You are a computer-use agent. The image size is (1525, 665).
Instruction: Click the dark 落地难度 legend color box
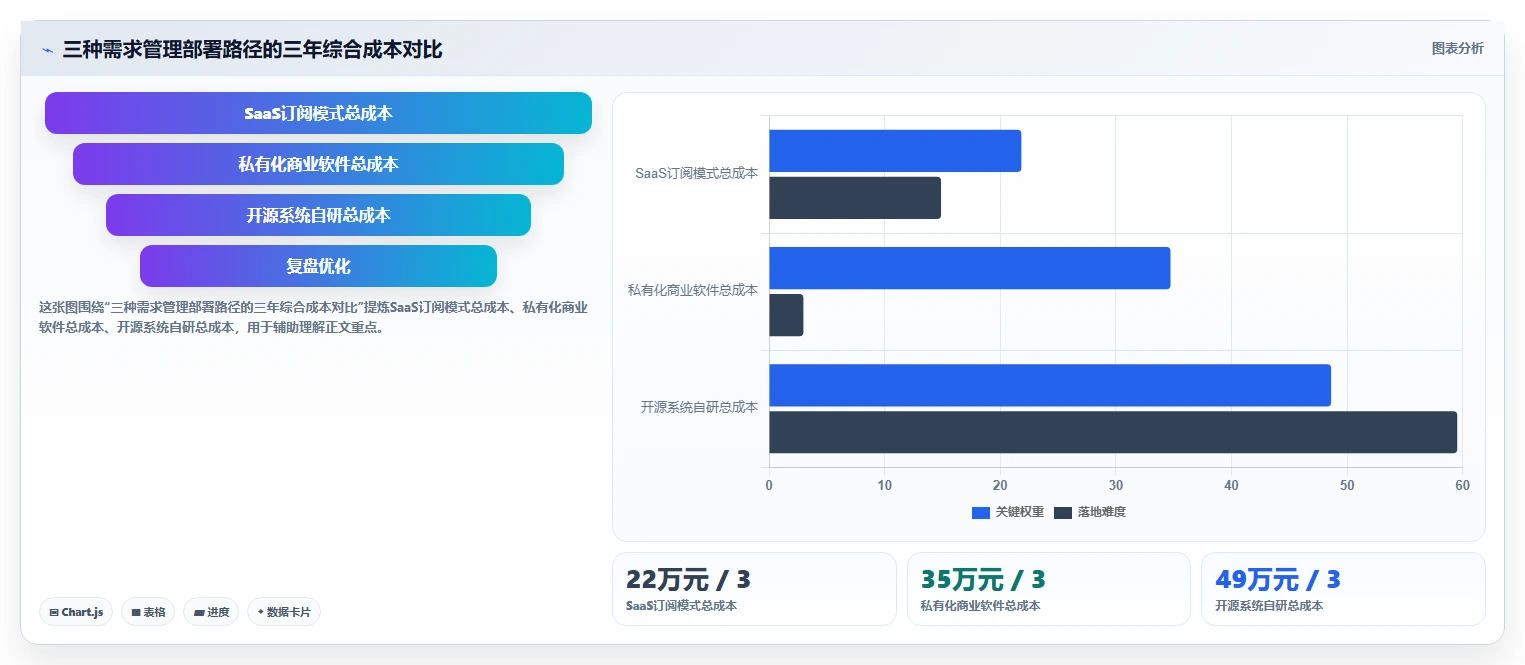pyautogui.click(x=1063, y=512)
